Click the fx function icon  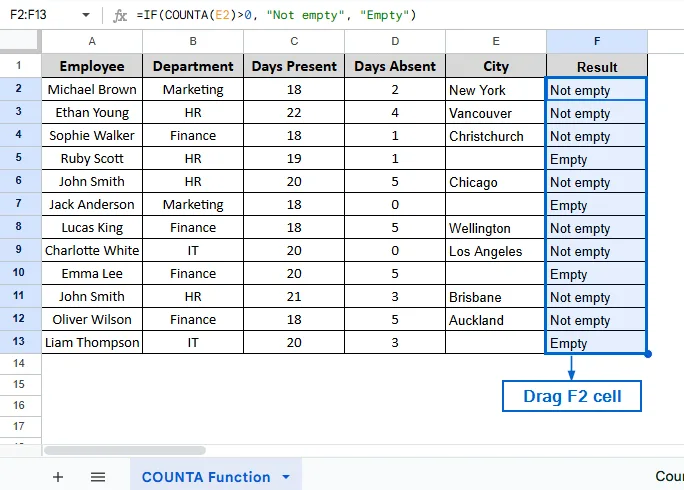point(120,16)
